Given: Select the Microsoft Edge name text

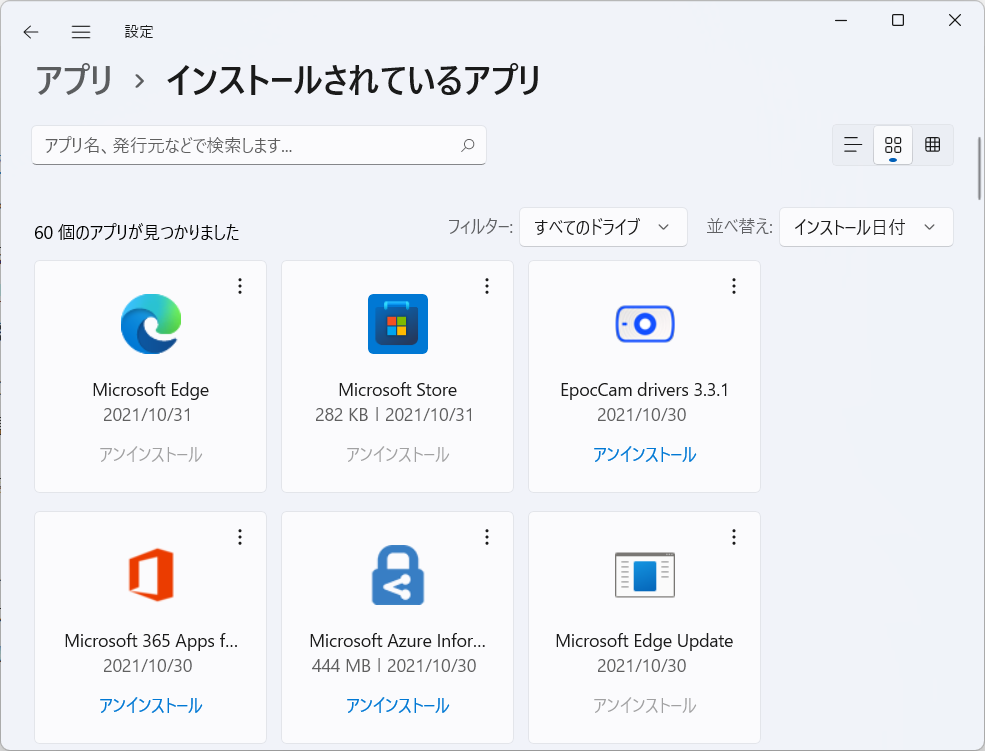Looking at the screenshot, I should (x=151, y=390).
